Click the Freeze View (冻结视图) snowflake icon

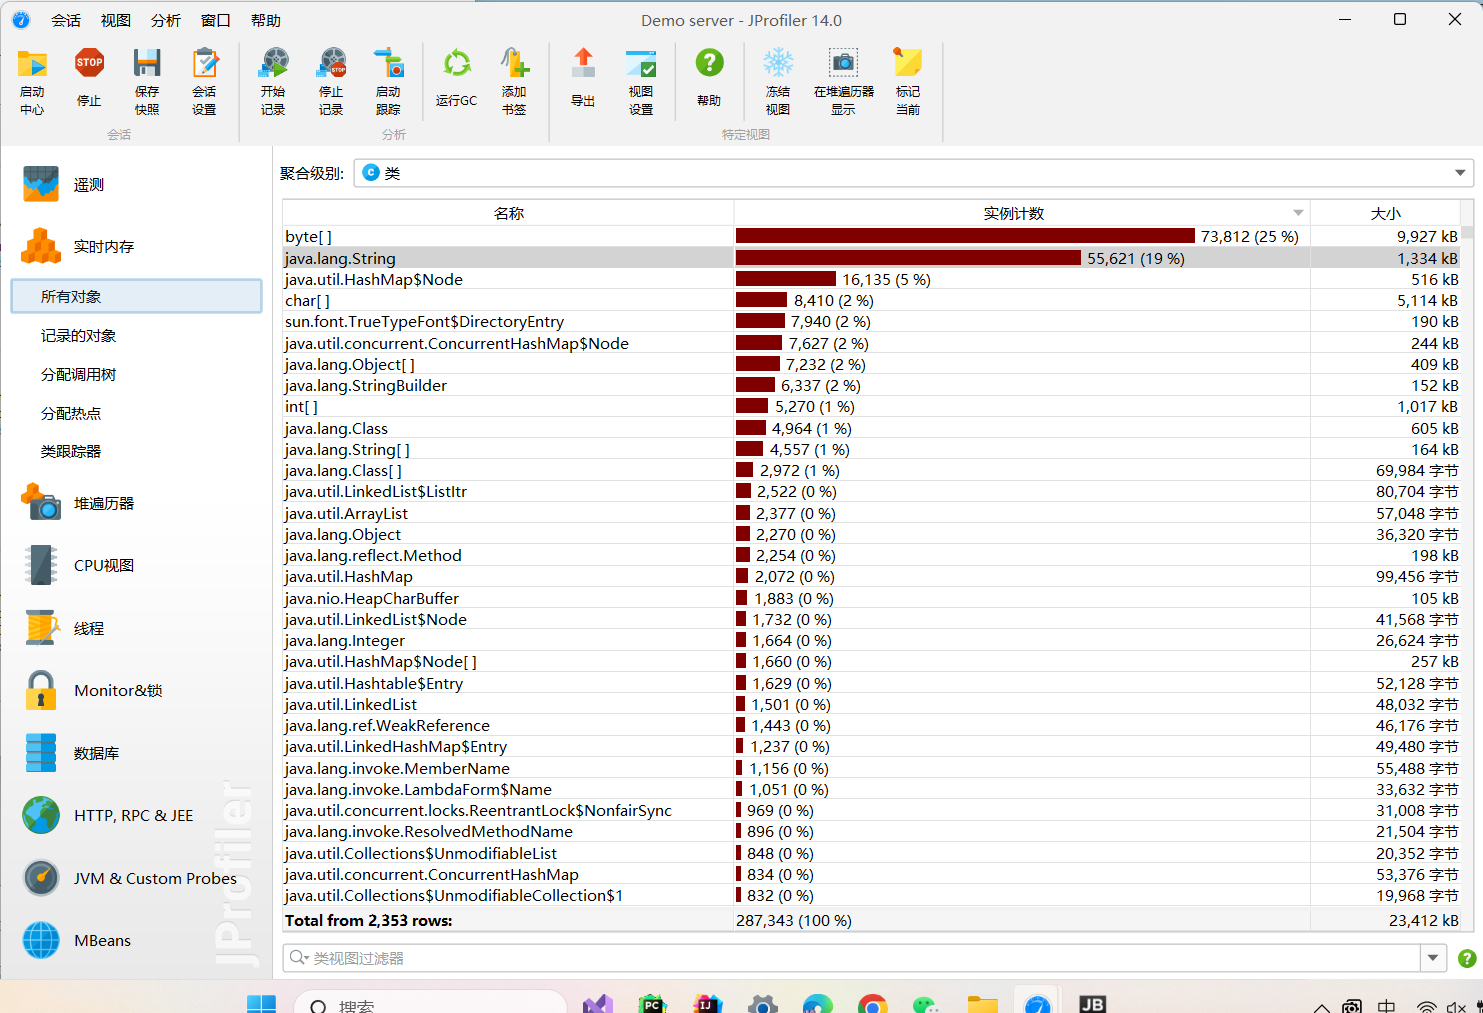[x=778, y=63]
